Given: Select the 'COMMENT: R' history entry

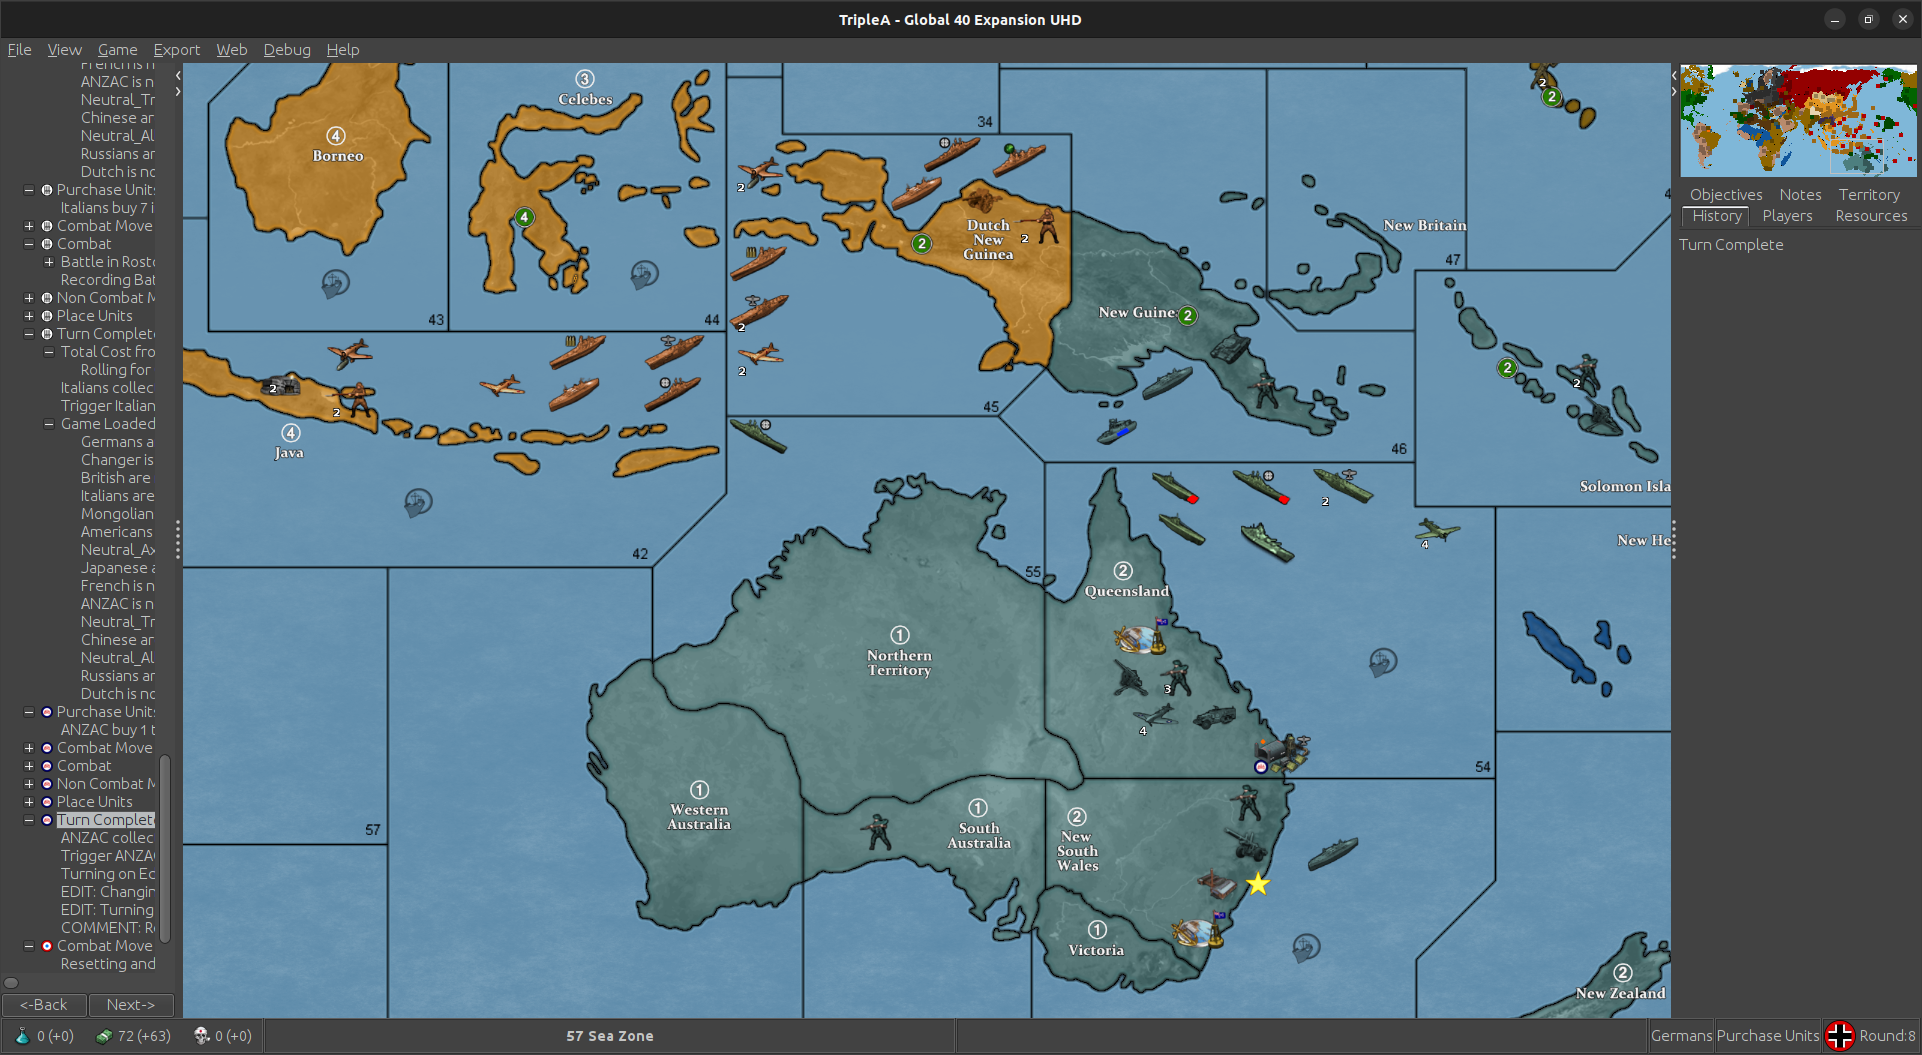Looking at the screenshot, I should click(x=107, y=928).
